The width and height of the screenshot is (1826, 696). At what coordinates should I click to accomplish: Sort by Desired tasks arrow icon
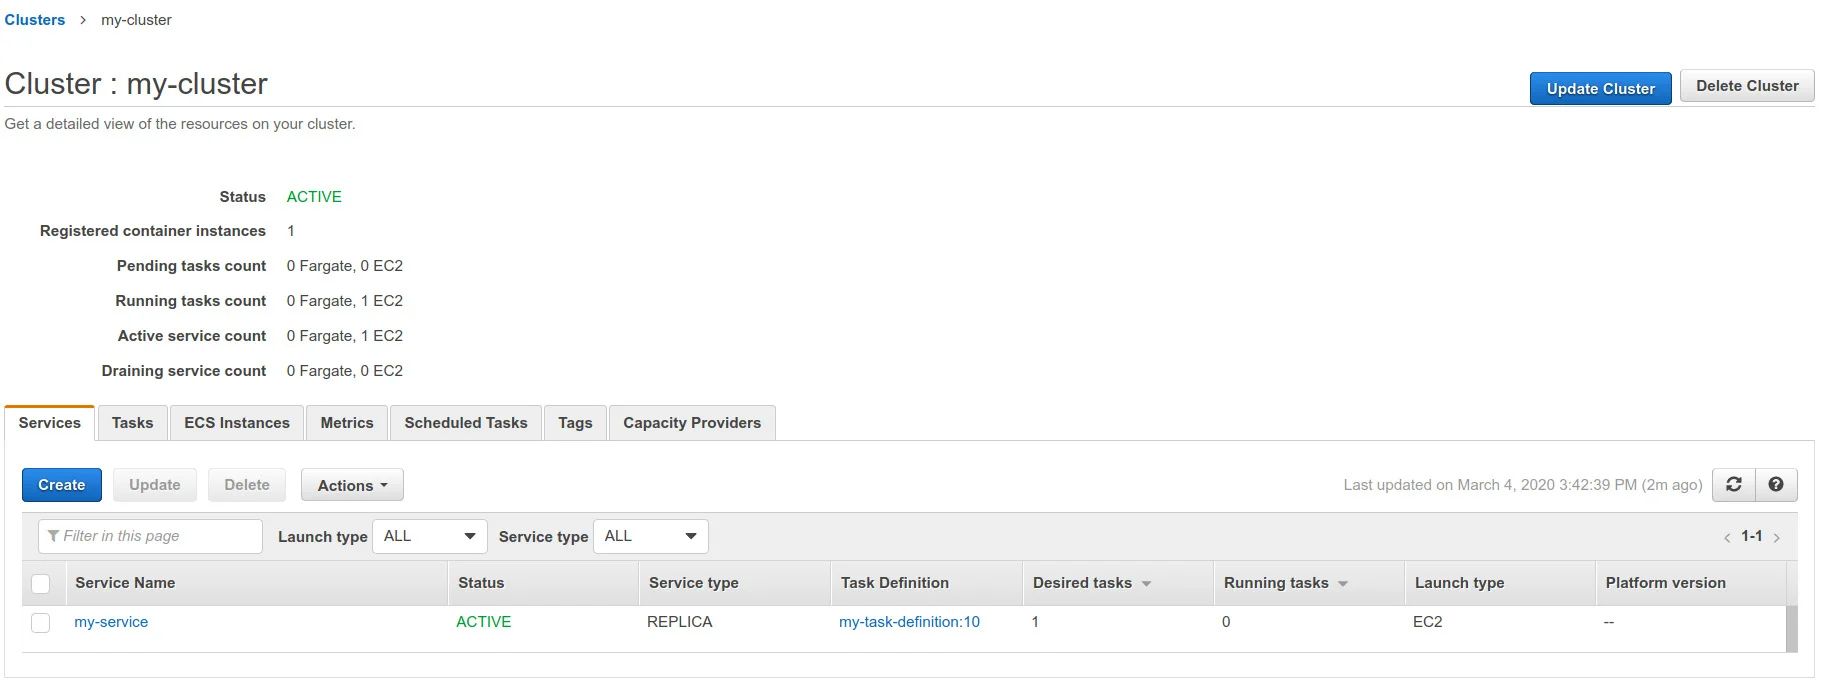coord(1146,584)
